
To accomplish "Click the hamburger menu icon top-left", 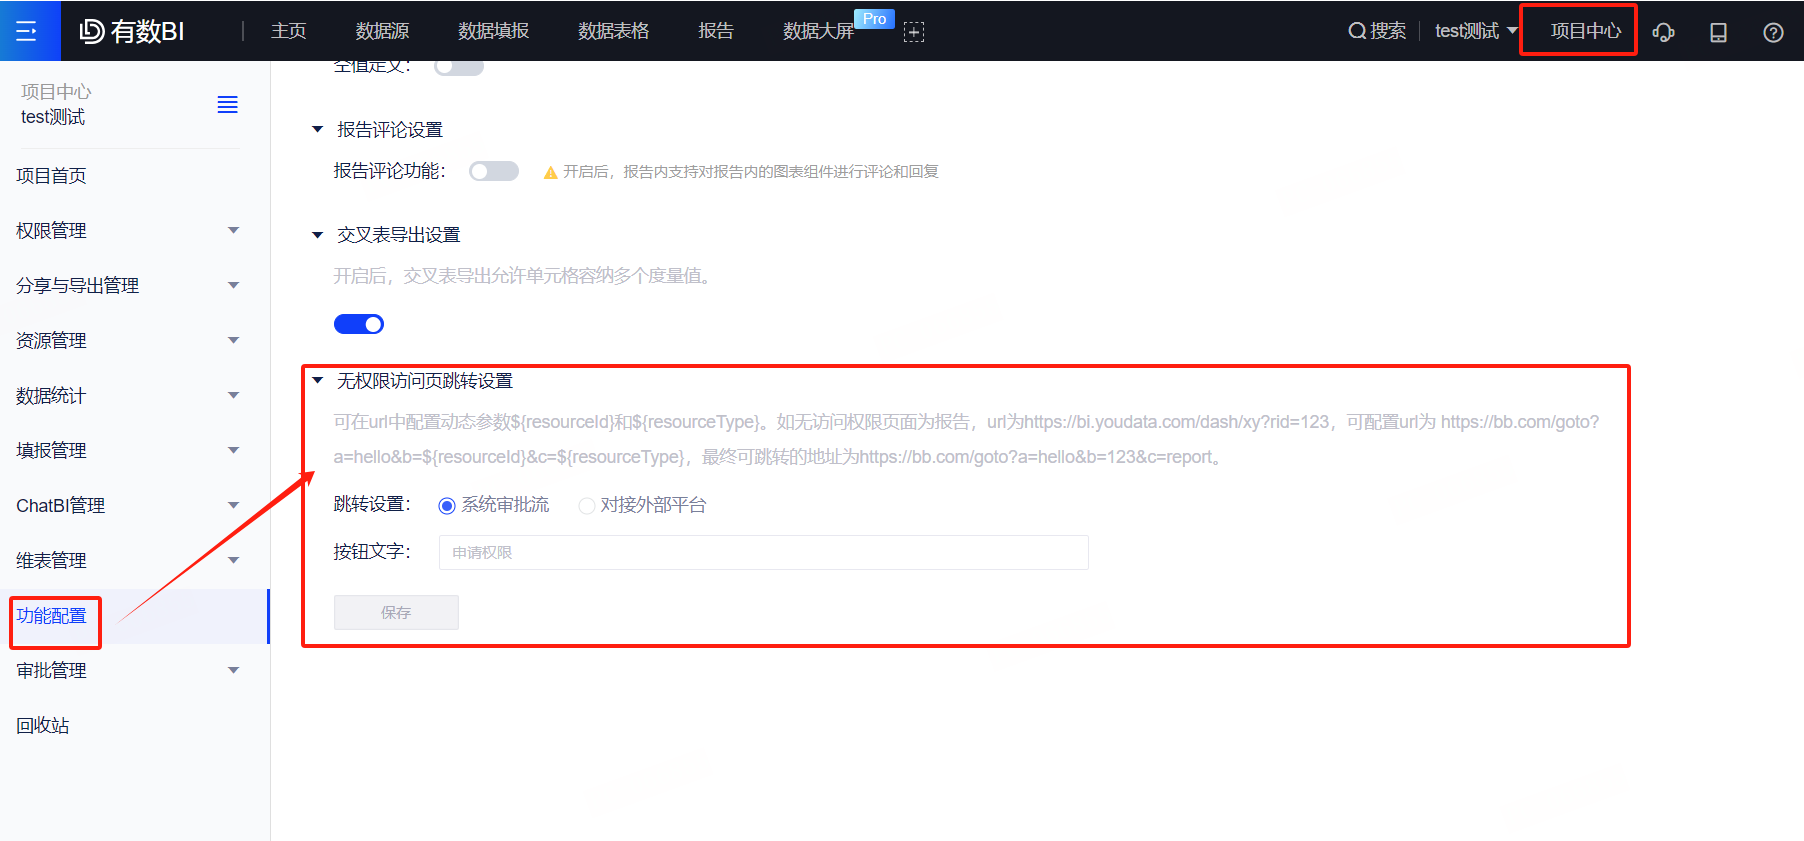I will [x=27, y=31].
